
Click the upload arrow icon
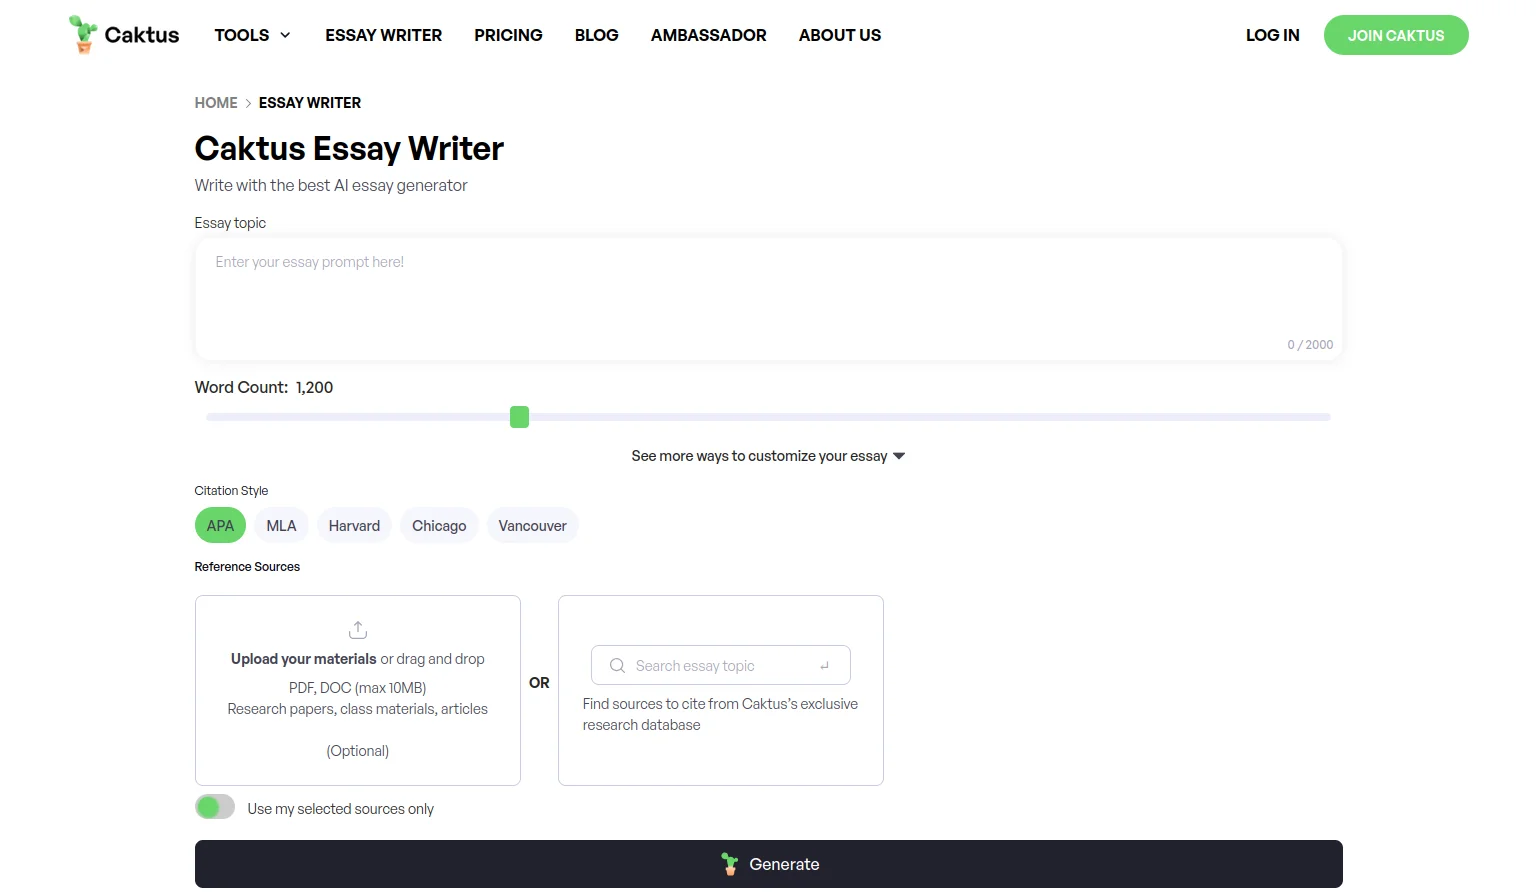click(x=358, y=630)
